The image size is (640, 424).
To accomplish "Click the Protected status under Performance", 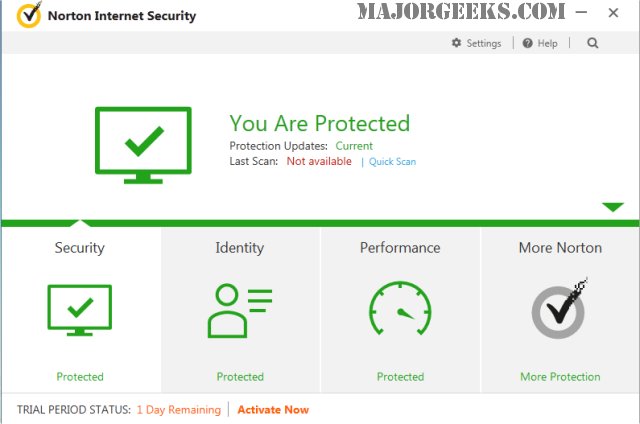I will tap(400, 377).
